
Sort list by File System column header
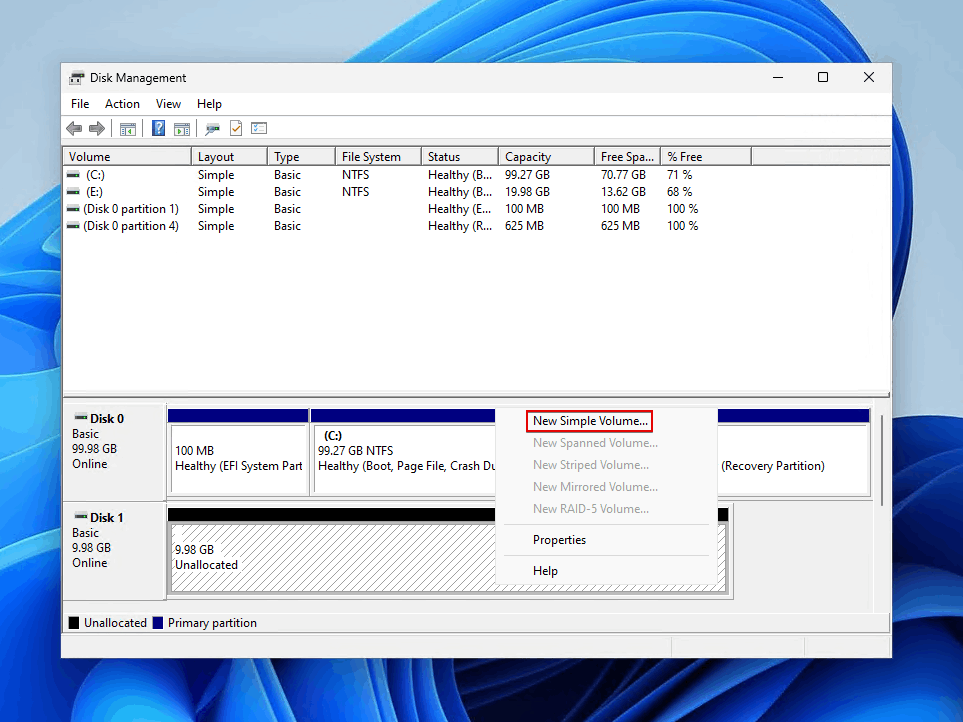(x=371, y=157)
